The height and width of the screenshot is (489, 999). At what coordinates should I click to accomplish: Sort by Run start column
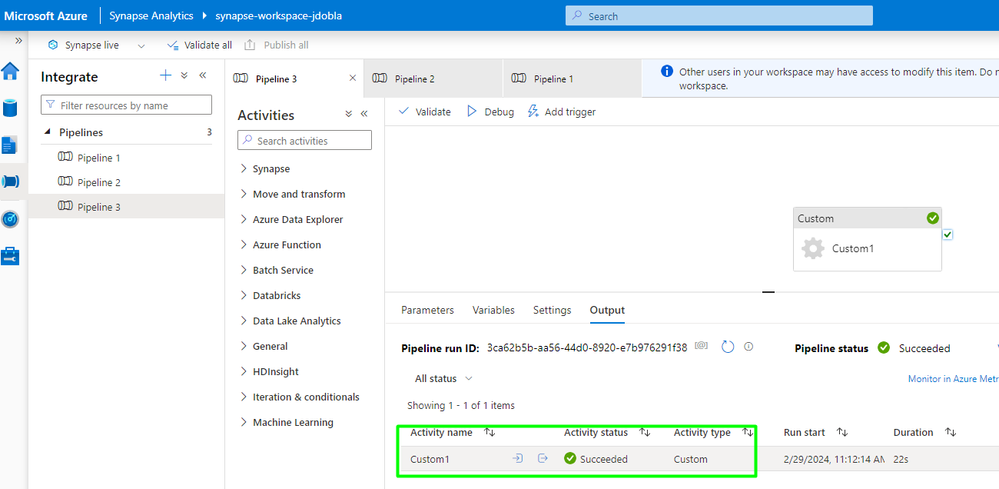click(842, 432)
